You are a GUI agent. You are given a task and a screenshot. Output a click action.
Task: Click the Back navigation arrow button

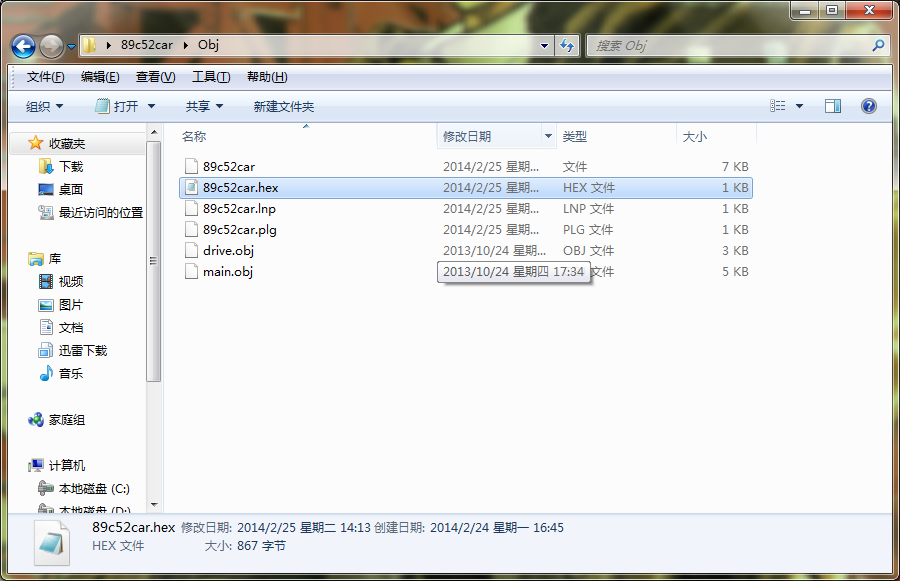coord(24,46)
